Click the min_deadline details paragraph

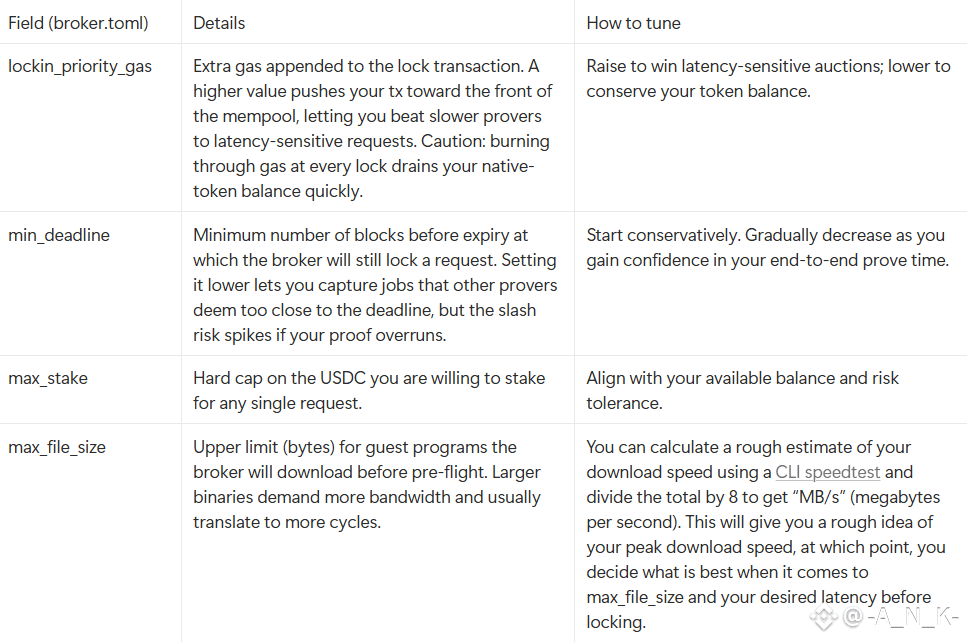click(375, 285)
